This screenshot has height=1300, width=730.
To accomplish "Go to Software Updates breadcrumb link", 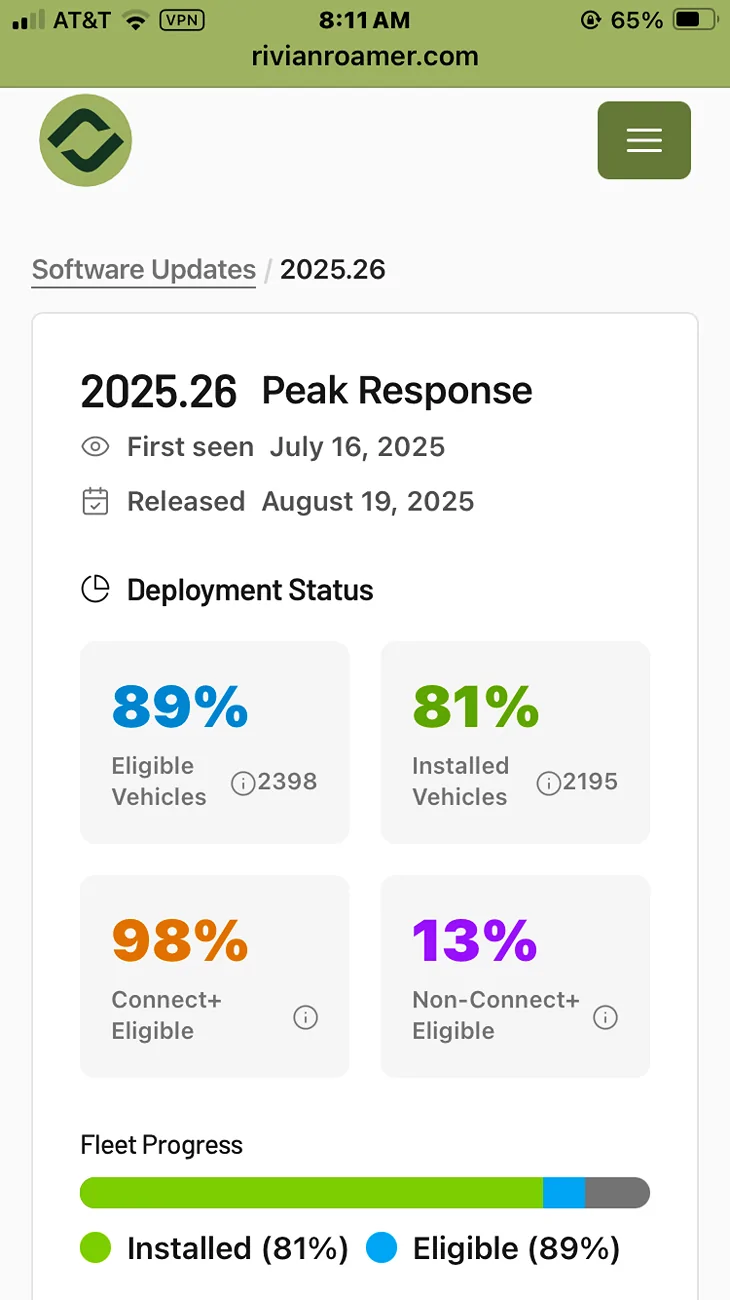I will (x=144, y=270).
